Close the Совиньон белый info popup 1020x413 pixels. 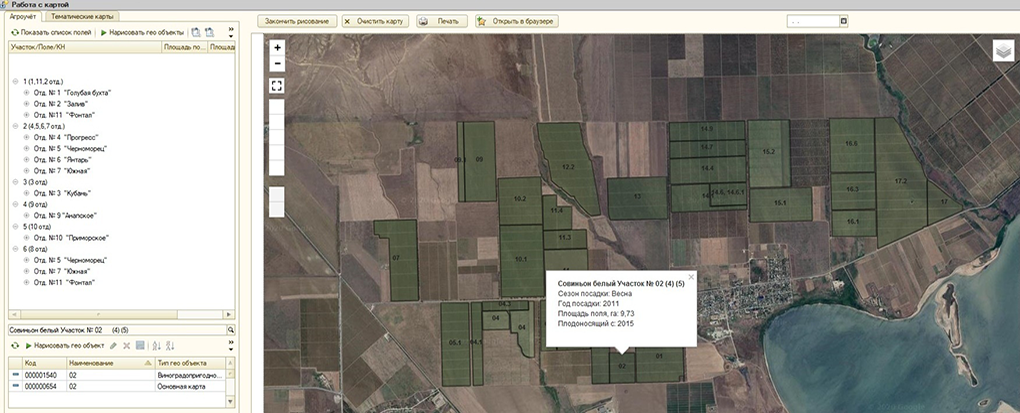(x=691, y=276)
